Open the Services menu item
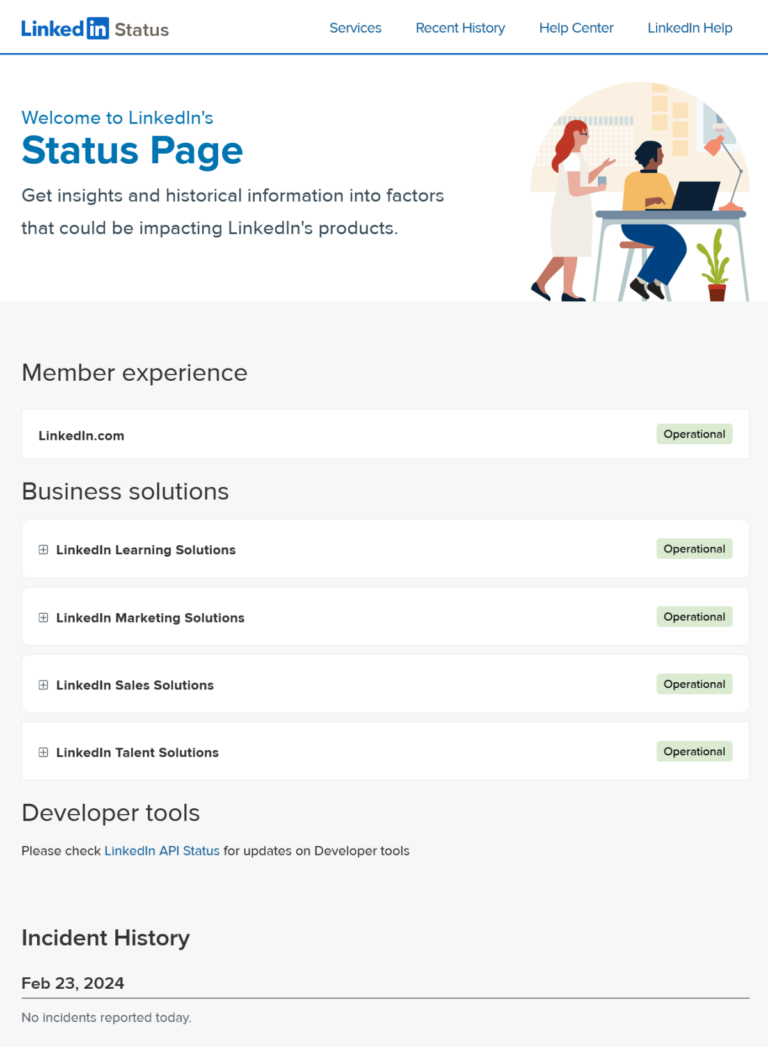 point(355,28)
